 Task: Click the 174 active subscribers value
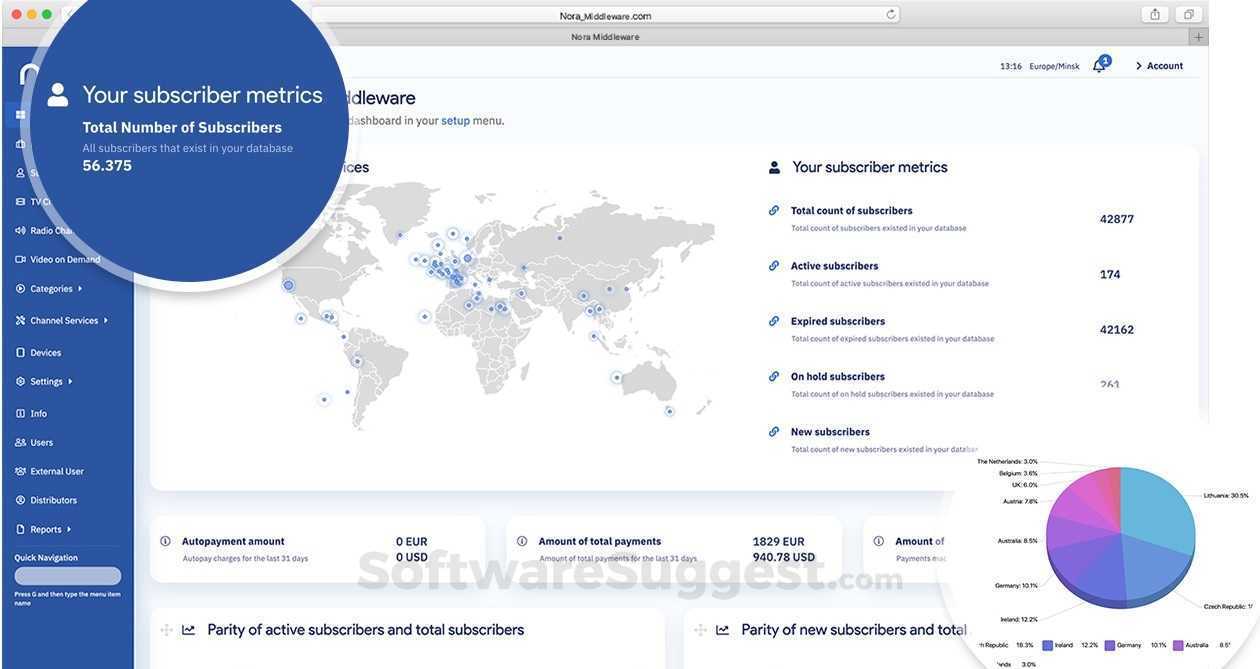[x=1110, y=275]
